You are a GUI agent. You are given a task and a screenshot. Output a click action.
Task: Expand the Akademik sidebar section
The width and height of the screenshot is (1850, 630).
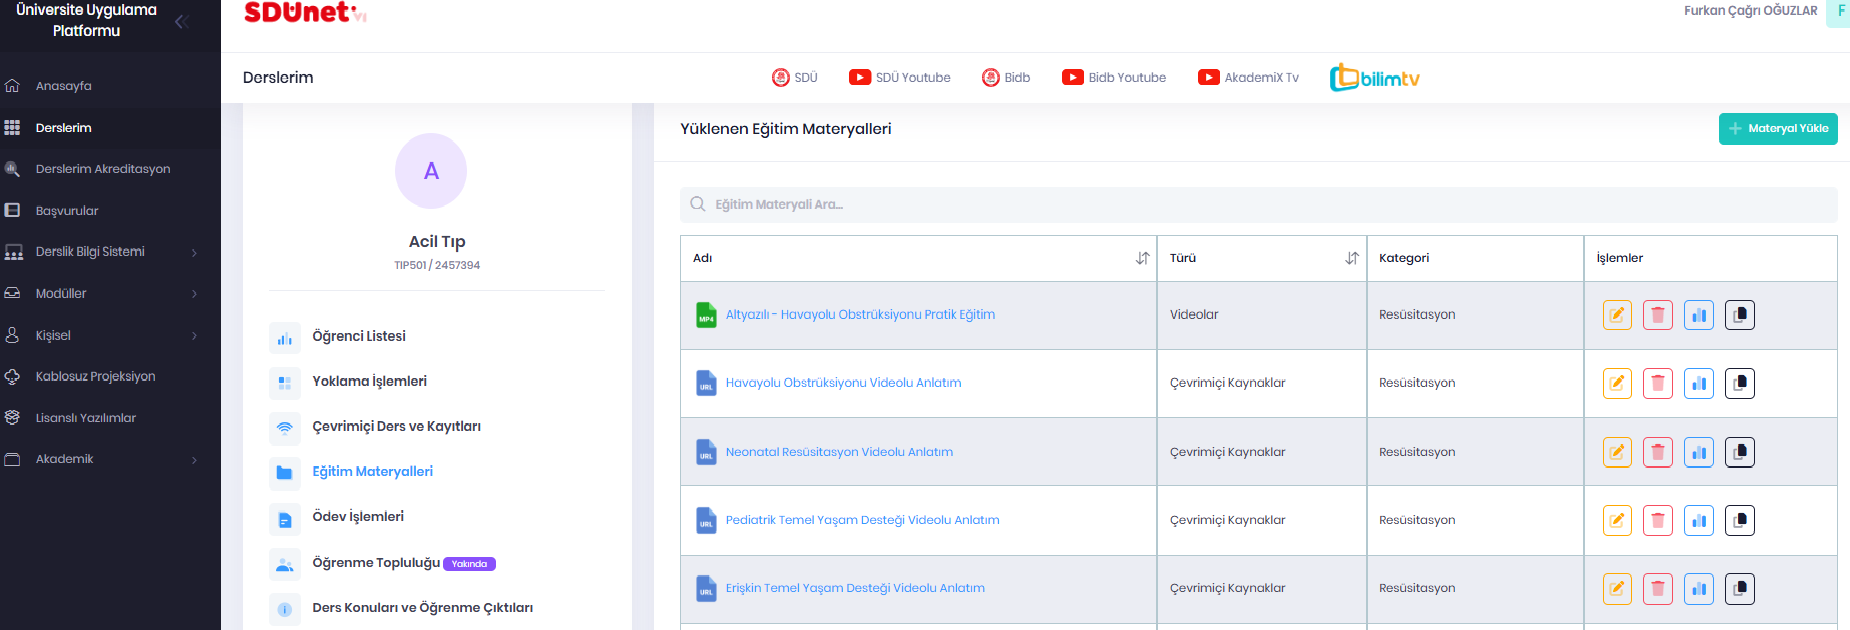[x=194, y=460]
